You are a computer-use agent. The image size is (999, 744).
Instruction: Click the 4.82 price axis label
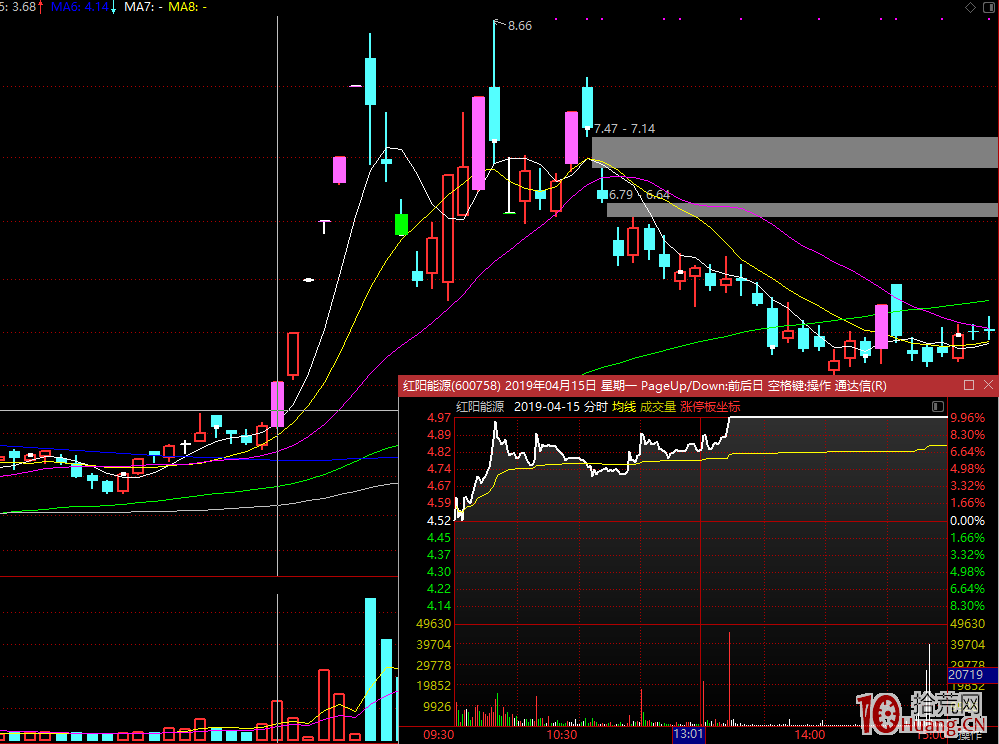[439, 452]
